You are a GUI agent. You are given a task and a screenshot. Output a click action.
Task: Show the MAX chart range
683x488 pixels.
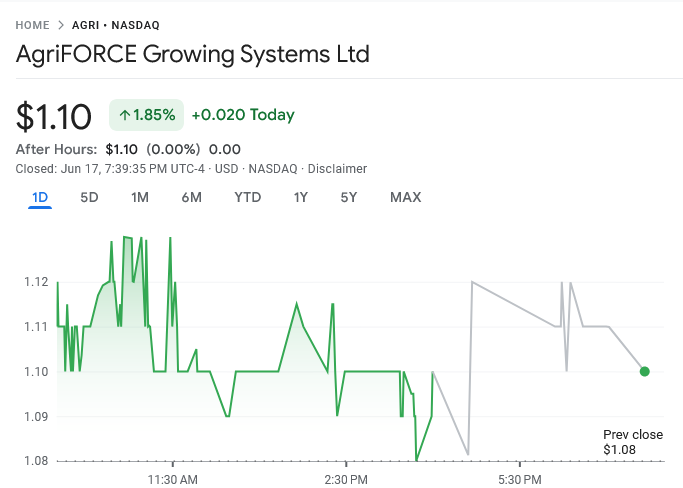coord(405,197)
